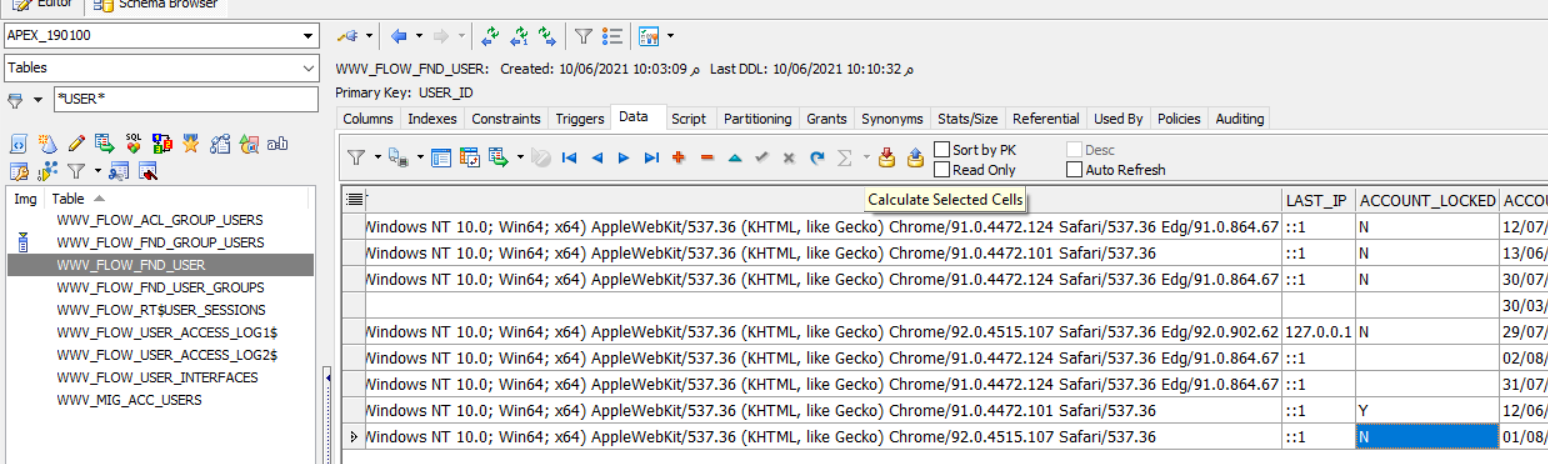
Task: Open the Script tab
Action: click(x=688, y=119)
